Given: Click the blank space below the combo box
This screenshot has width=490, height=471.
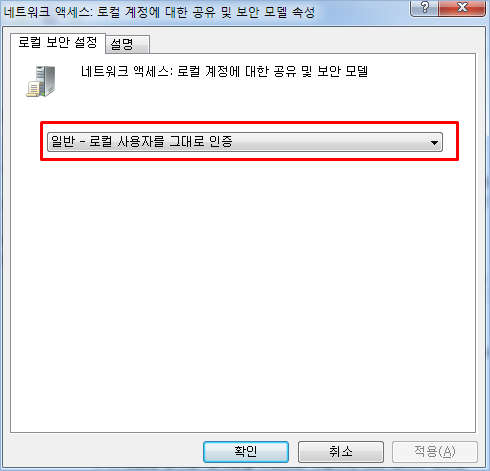Looking at the screenshot, I should click(x=243, y=293).
